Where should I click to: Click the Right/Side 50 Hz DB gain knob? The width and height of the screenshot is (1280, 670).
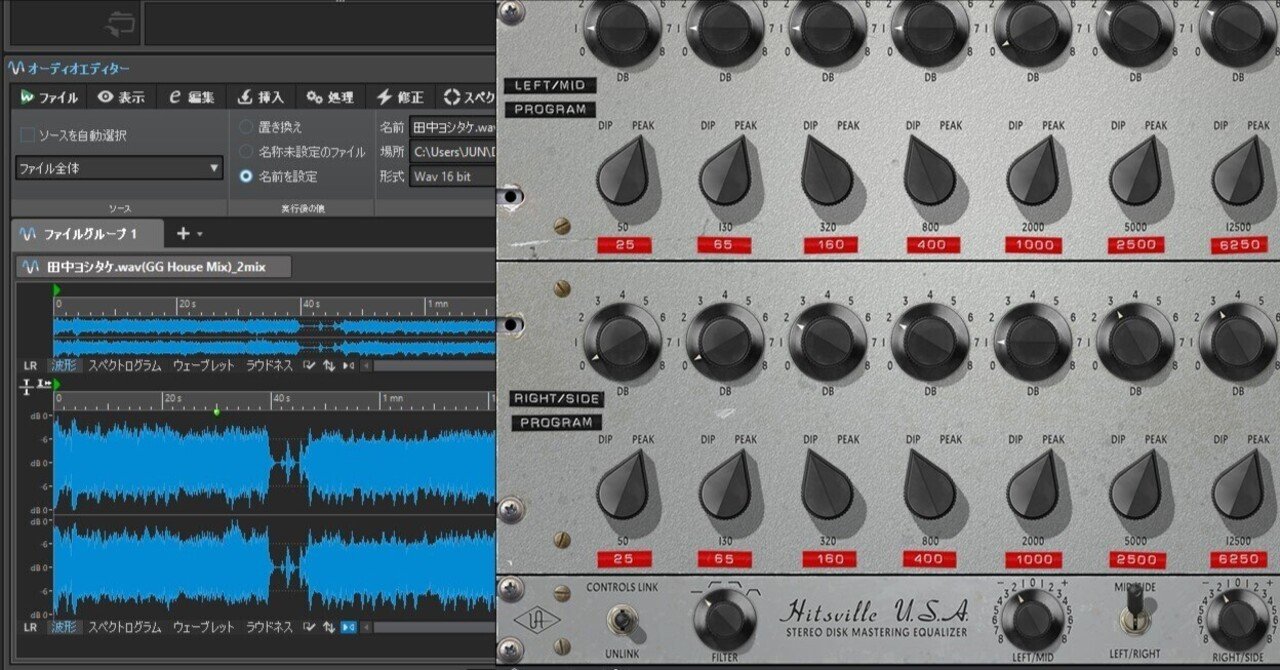[x=623, y=341]
